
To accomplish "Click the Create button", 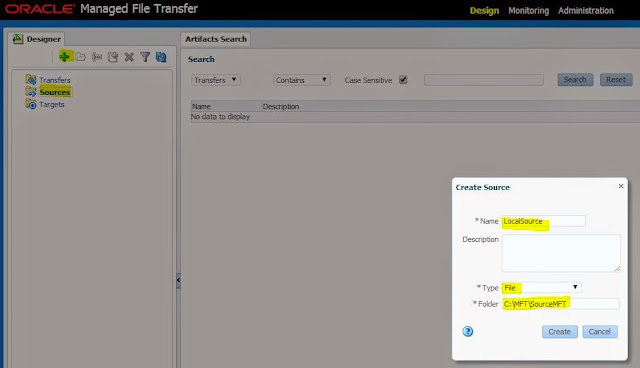I will (560, 332).
